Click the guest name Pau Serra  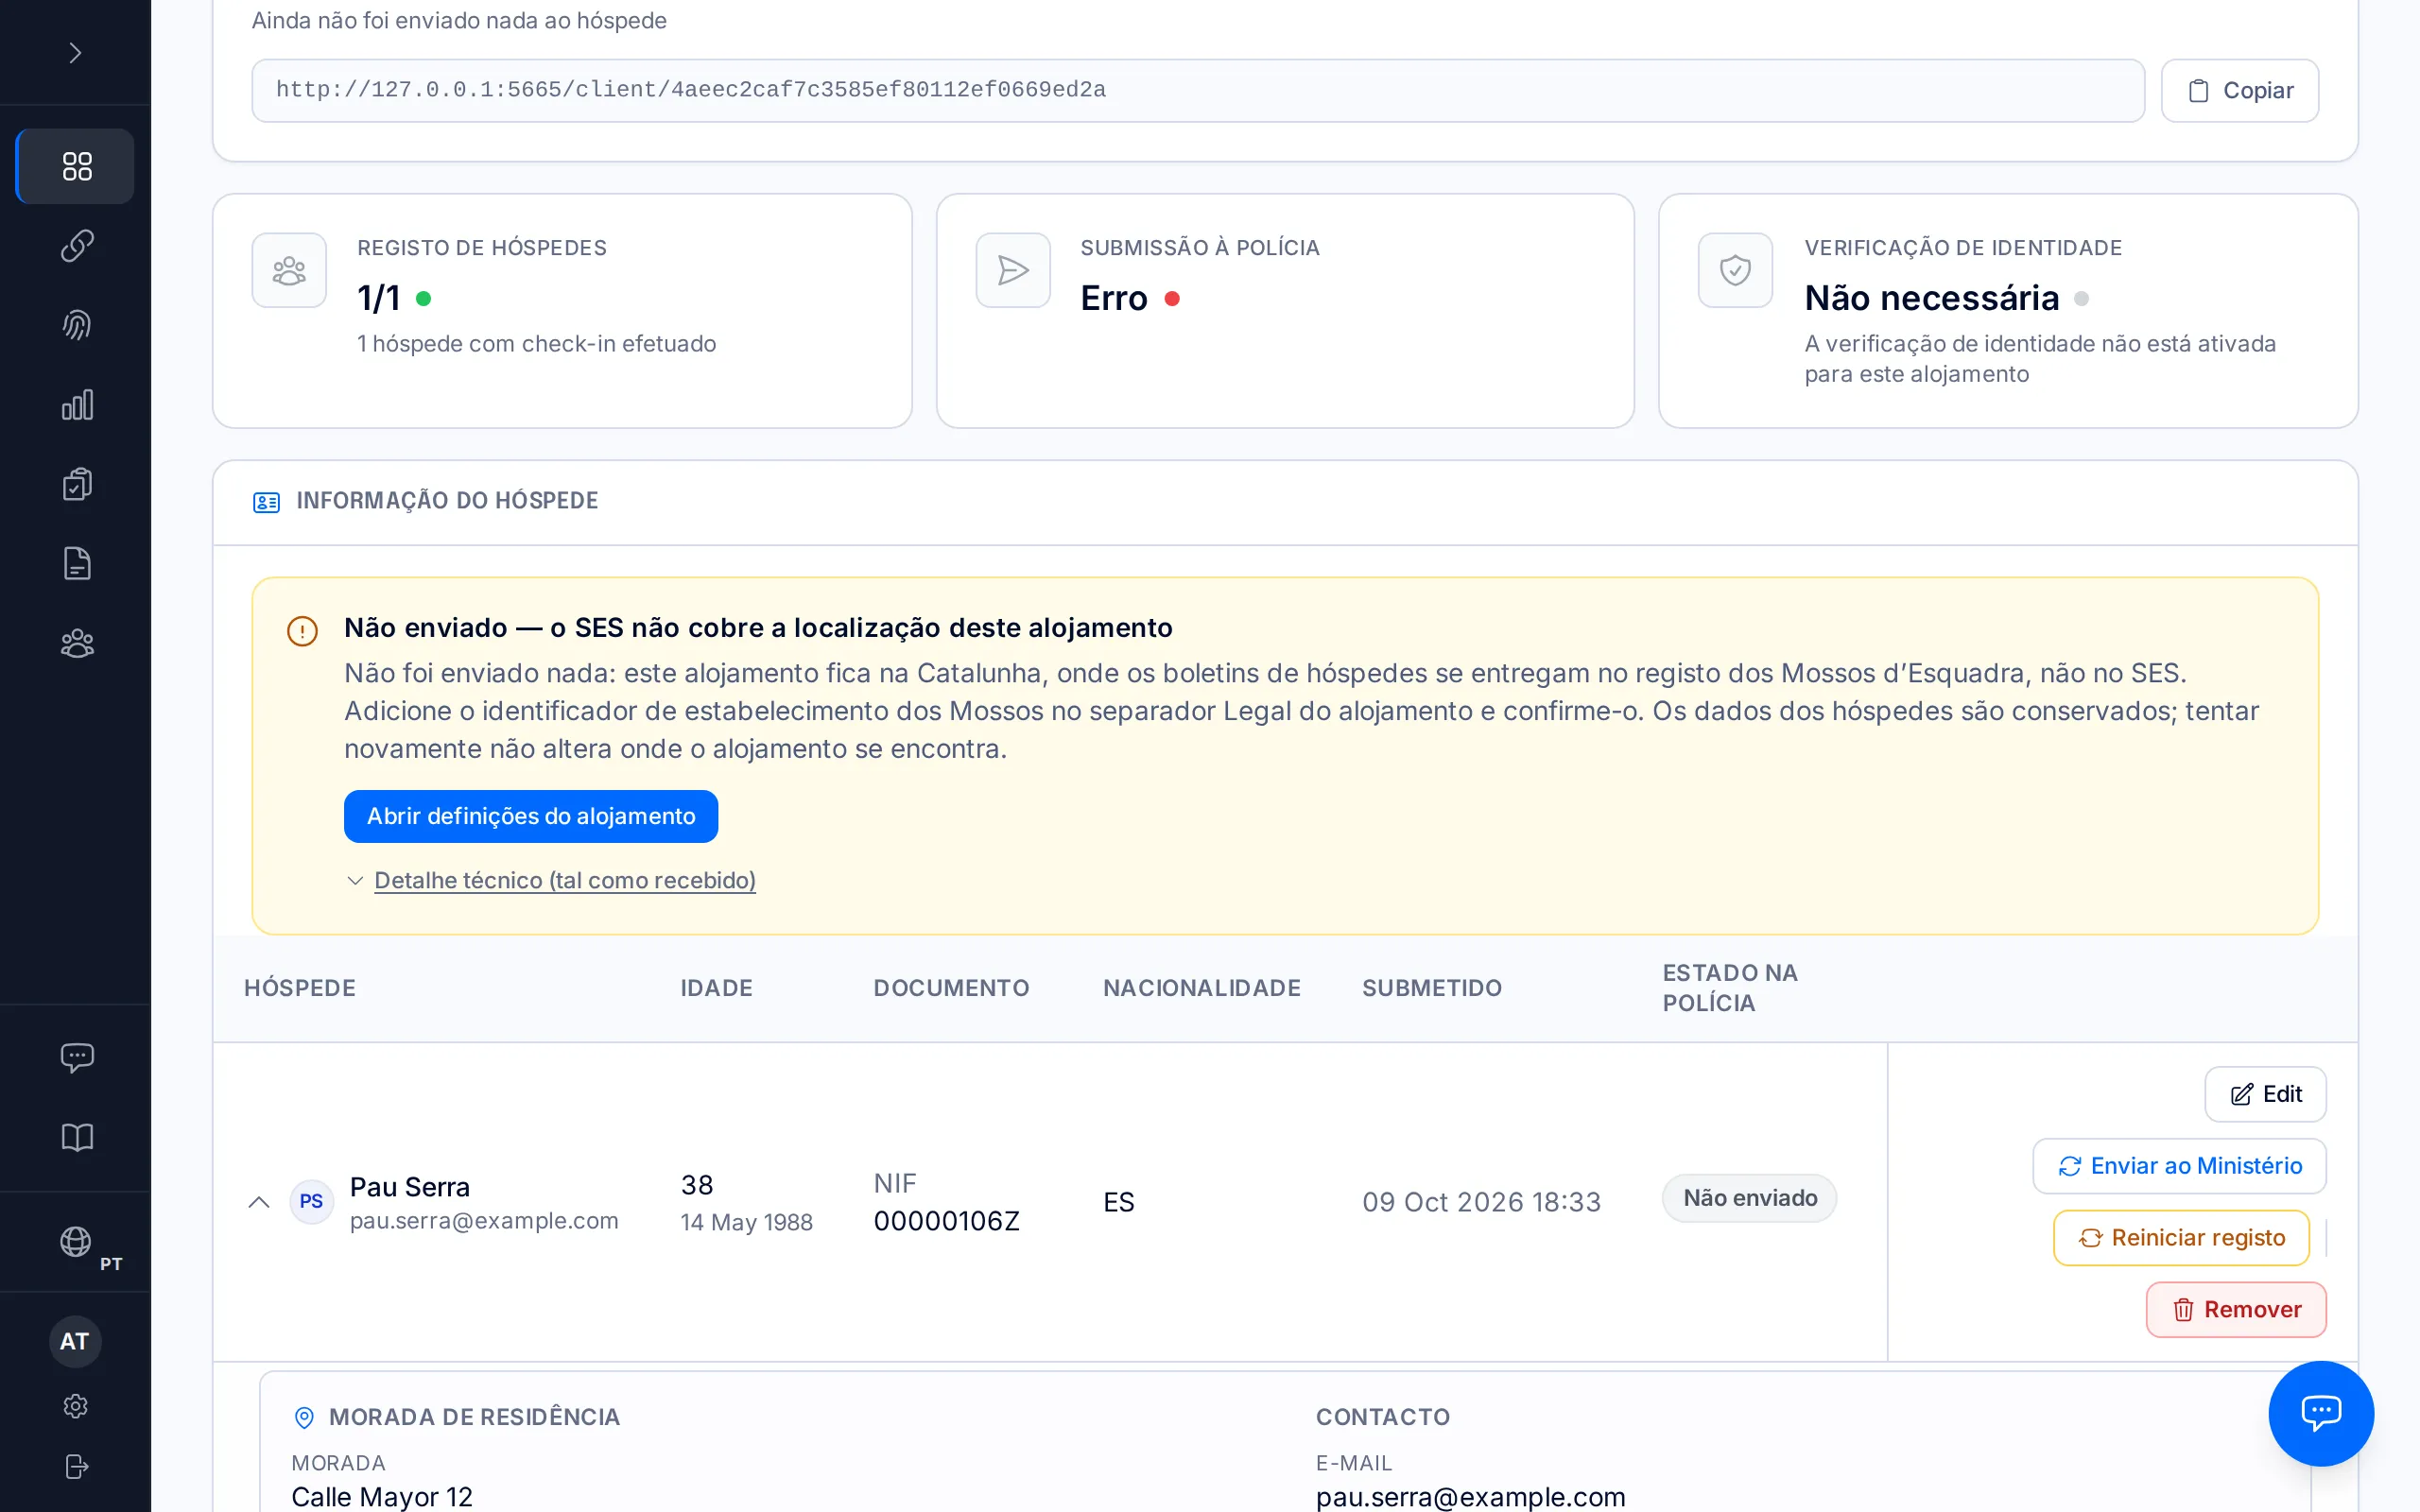(x=410, y=1187)
